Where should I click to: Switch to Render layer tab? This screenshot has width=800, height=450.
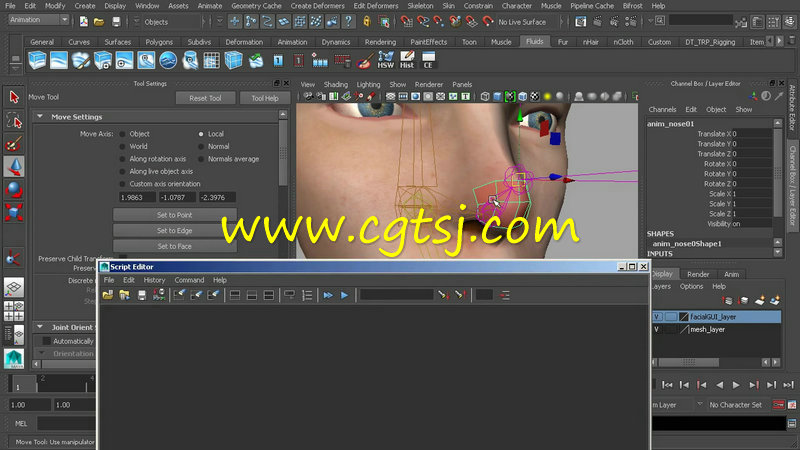tap(697, 274)
